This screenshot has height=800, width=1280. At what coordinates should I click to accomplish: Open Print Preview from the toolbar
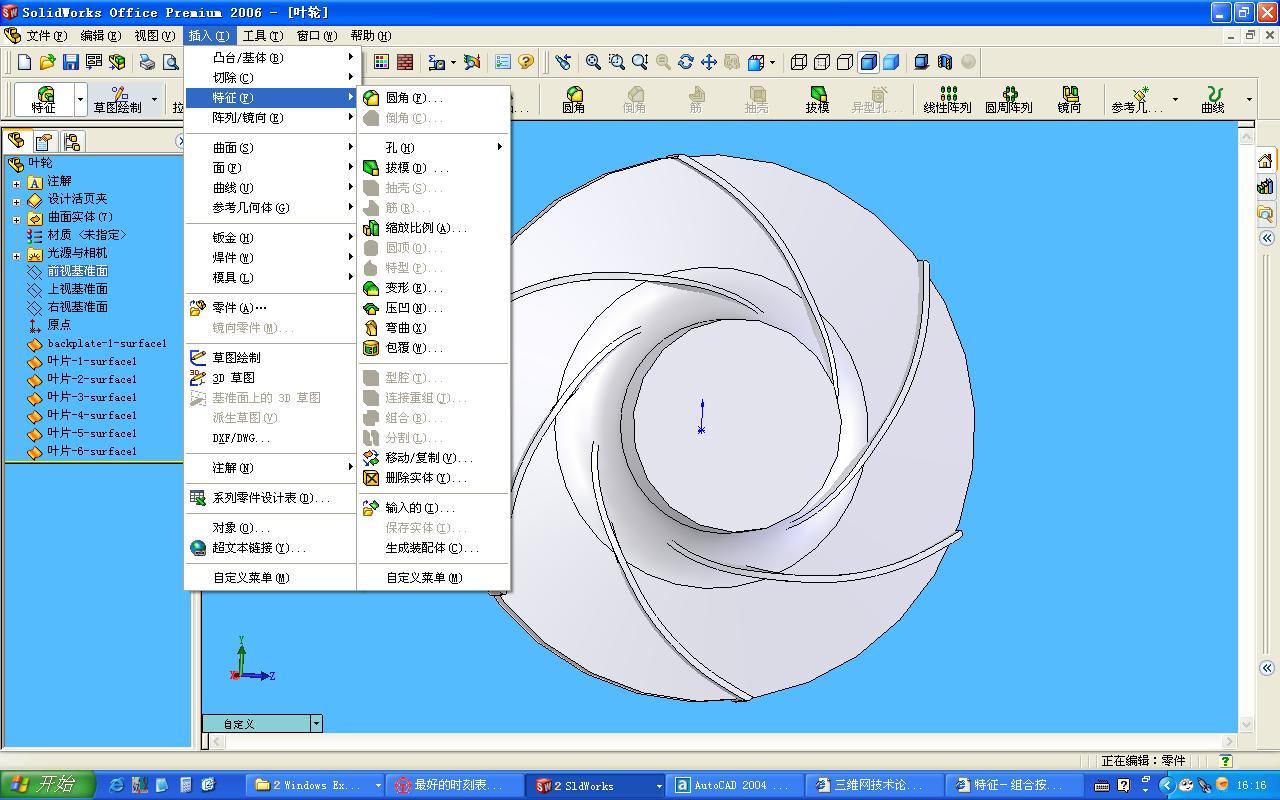pyautogui.click(x=170, y=62)
